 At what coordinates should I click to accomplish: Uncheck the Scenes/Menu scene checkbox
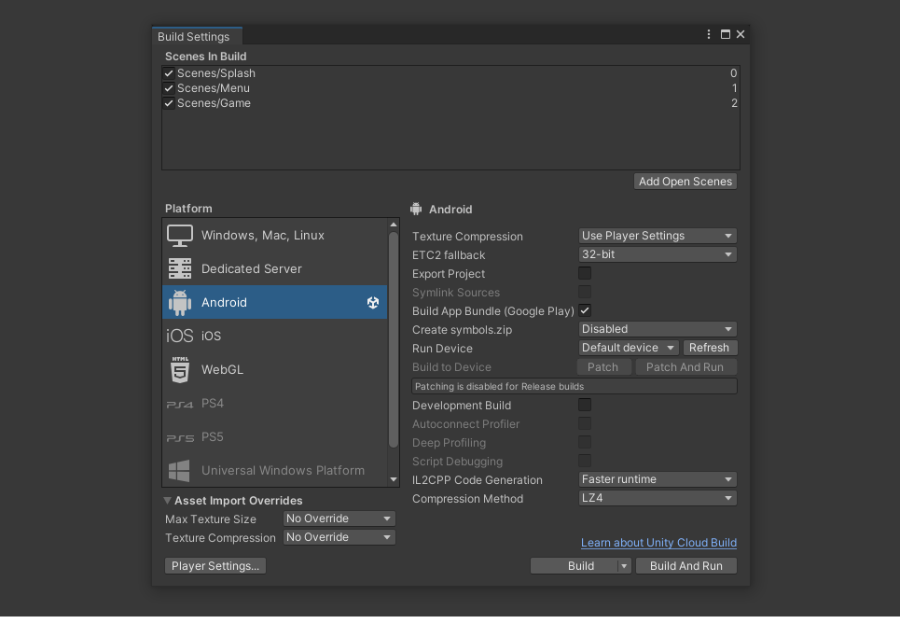click(168, 88)
